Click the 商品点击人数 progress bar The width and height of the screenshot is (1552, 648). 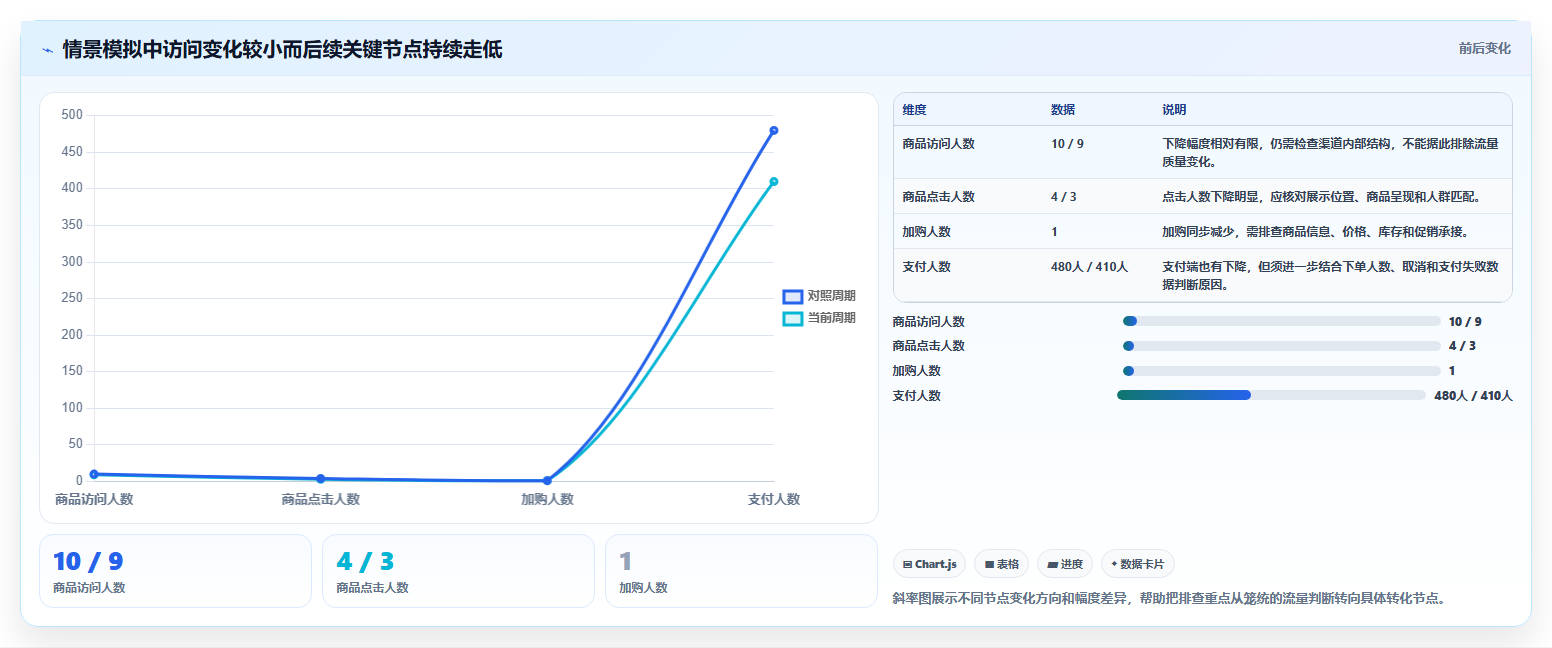pos(1282,346)
